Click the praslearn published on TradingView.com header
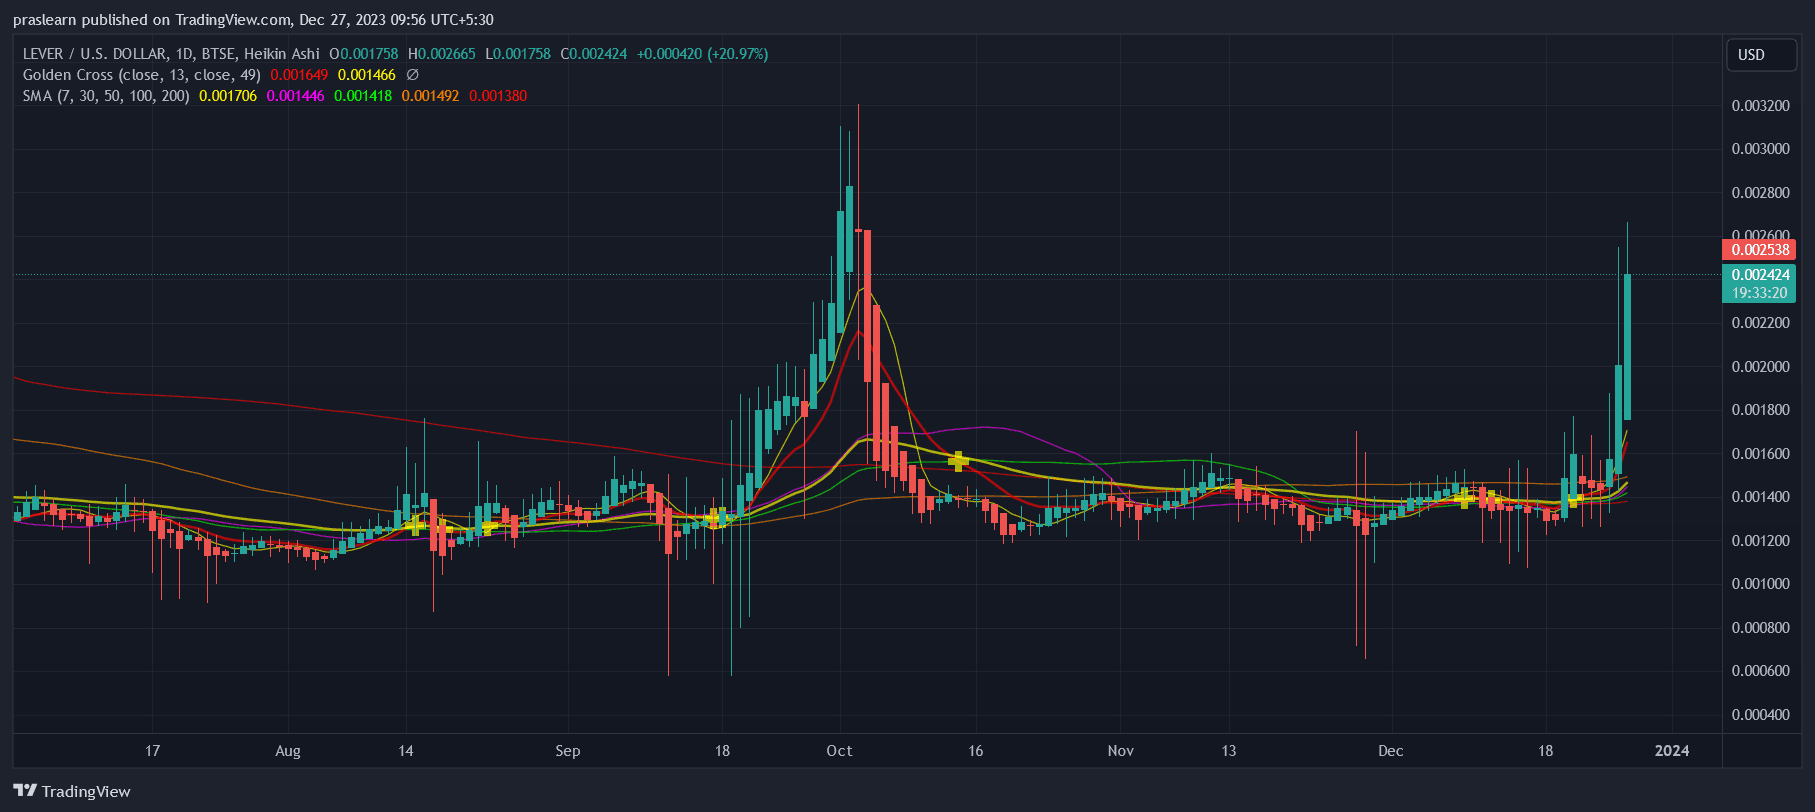Viewport: 1815px width, 812px height. 253,20
